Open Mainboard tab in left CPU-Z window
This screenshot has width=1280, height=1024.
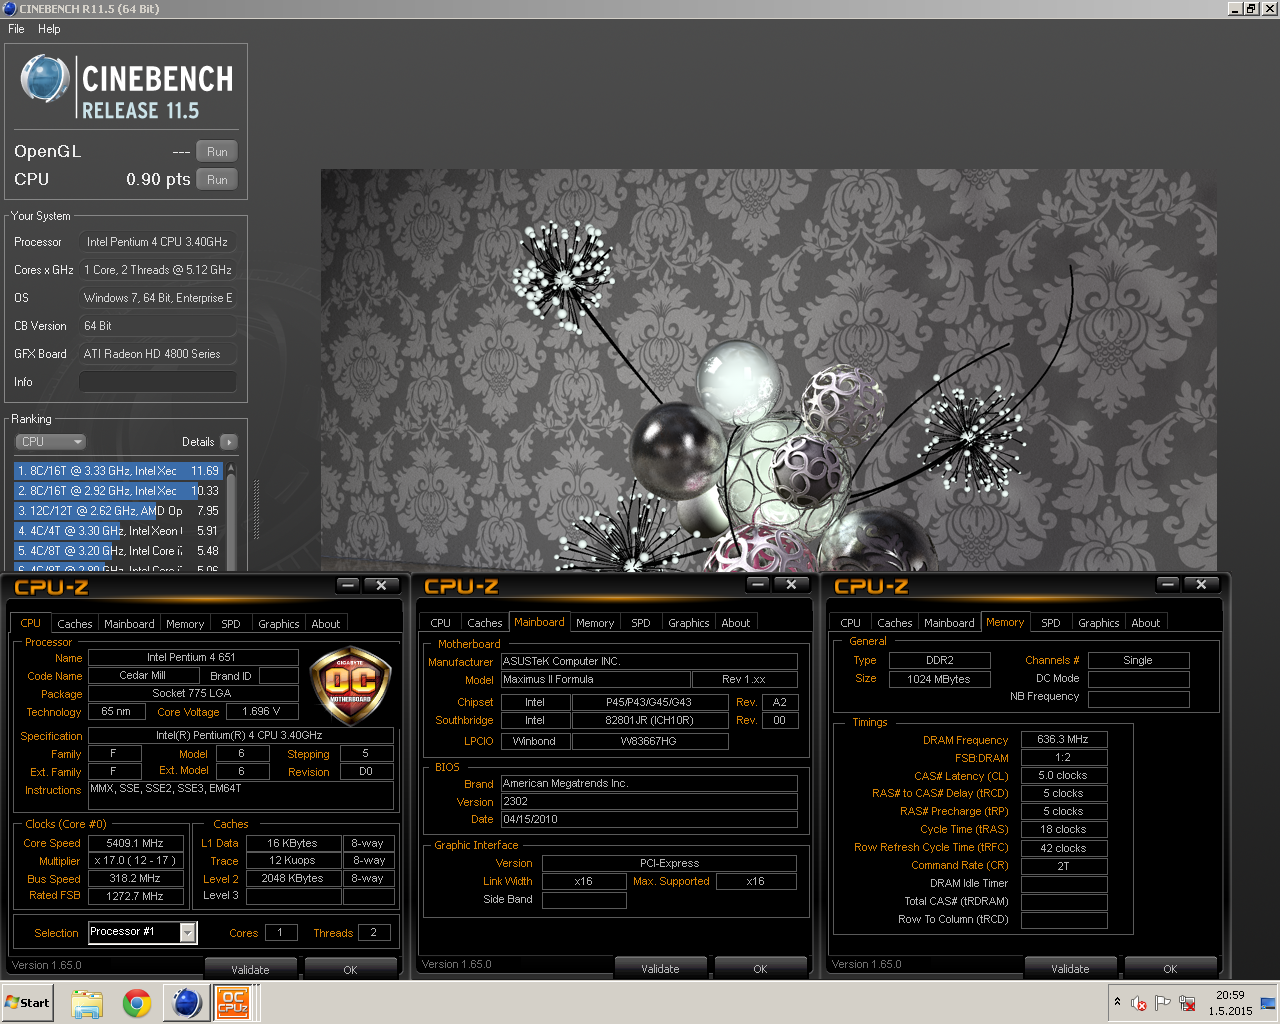click(130, 624)
